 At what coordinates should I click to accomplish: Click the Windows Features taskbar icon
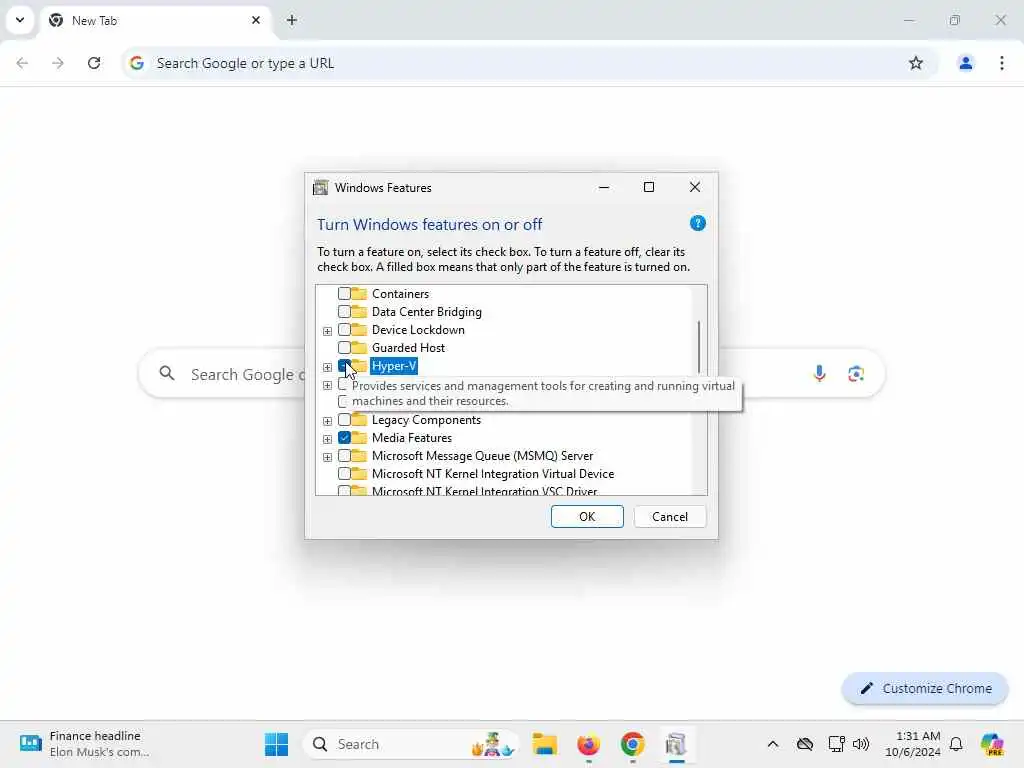point(676,744)
